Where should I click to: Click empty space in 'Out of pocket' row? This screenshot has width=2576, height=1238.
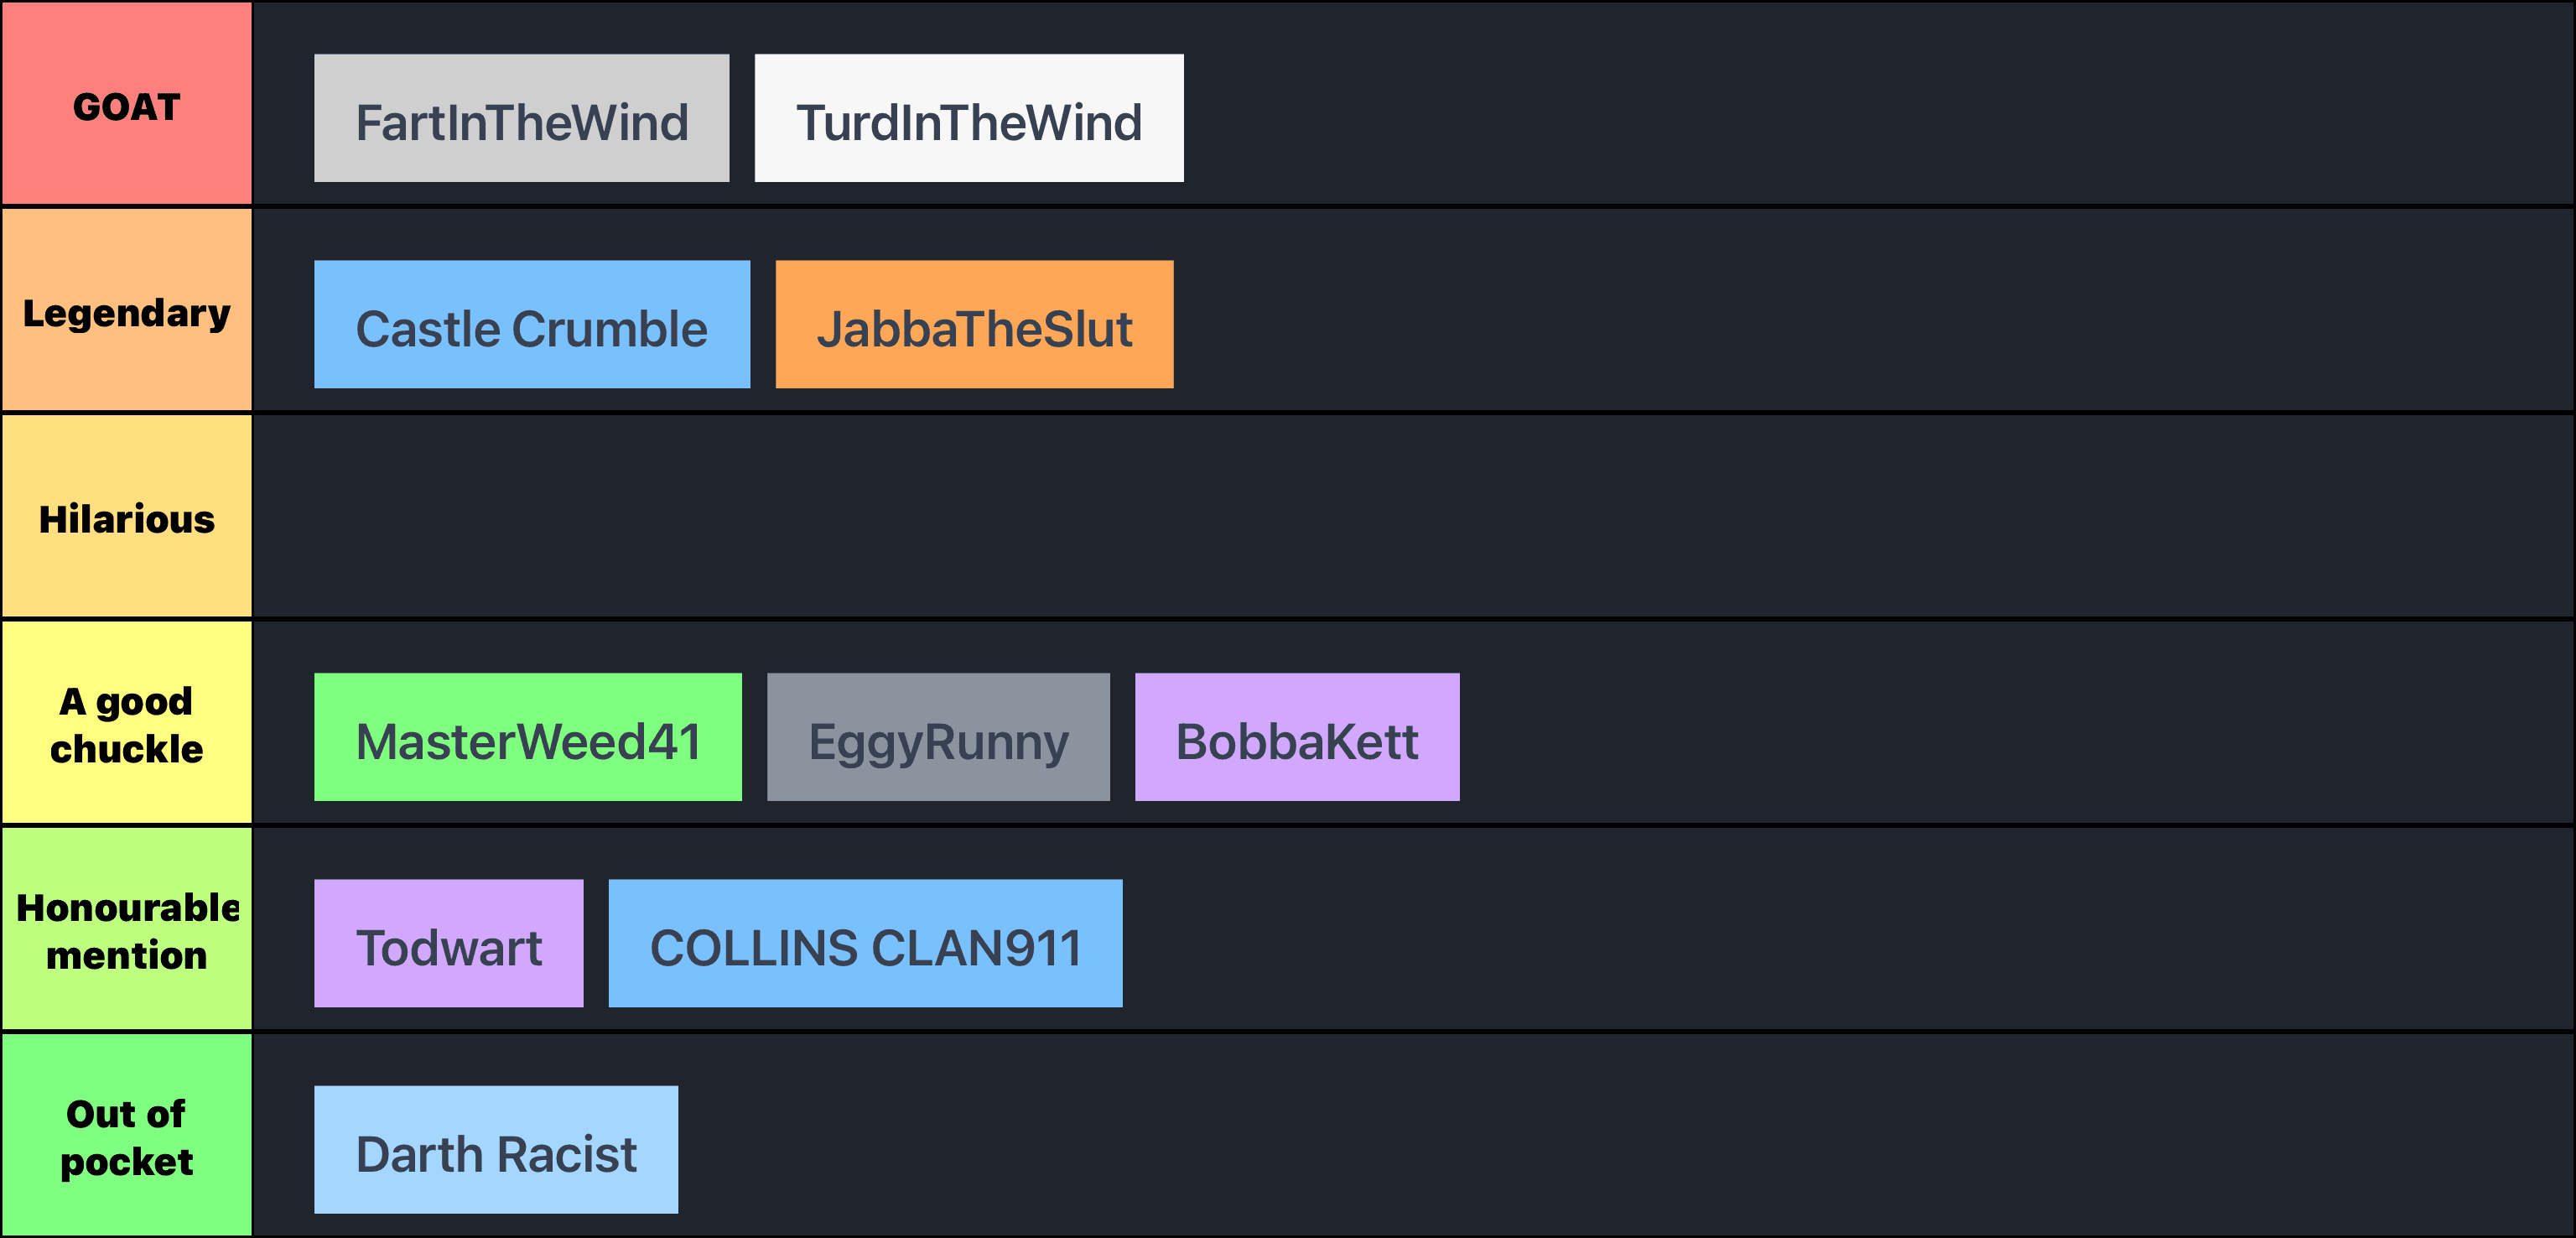1600,1136
